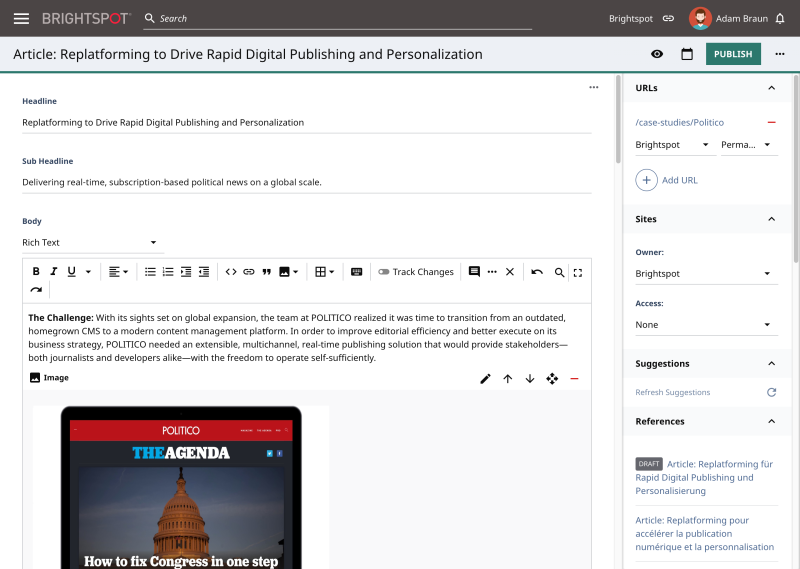Viewport: 800px width, 569px height.
Task: Insert a numbered list
Action: click(168, 272)
